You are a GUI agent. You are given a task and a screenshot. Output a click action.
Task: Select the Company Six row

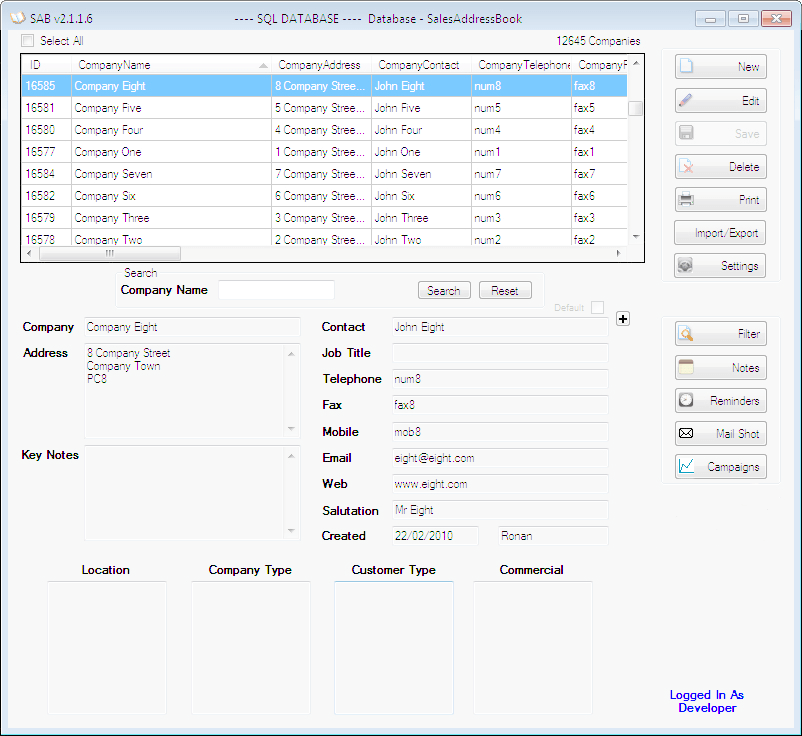coord(324,196)
